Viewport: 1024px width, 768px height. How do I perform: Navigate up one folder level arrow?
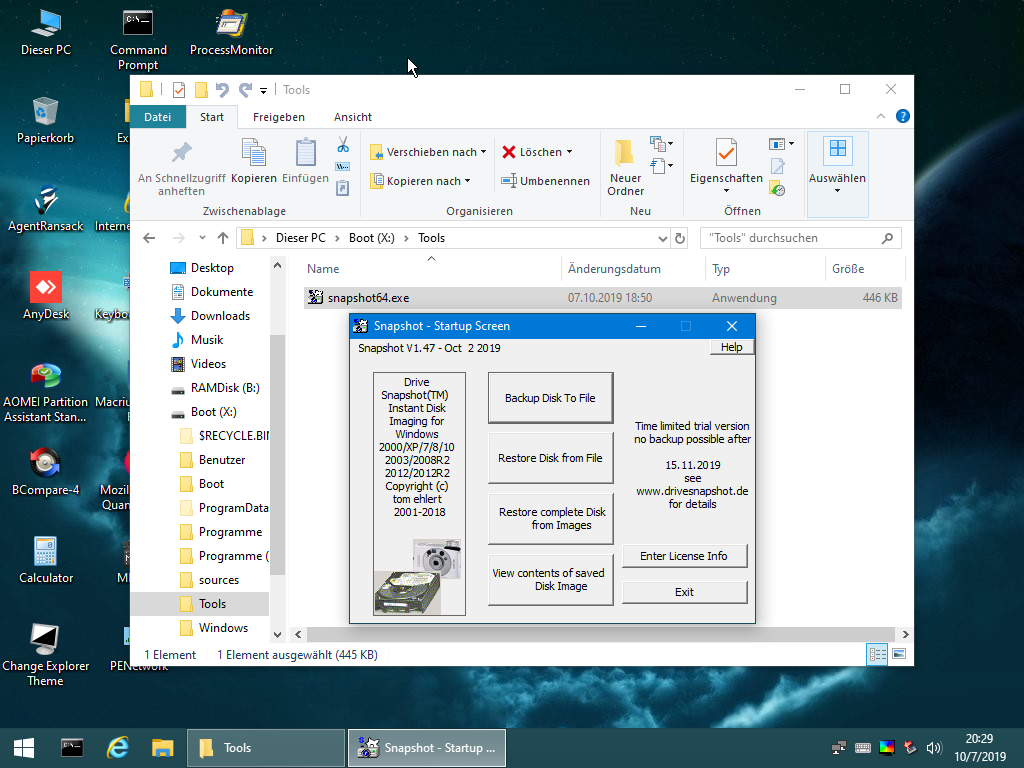tap(222, 238)
